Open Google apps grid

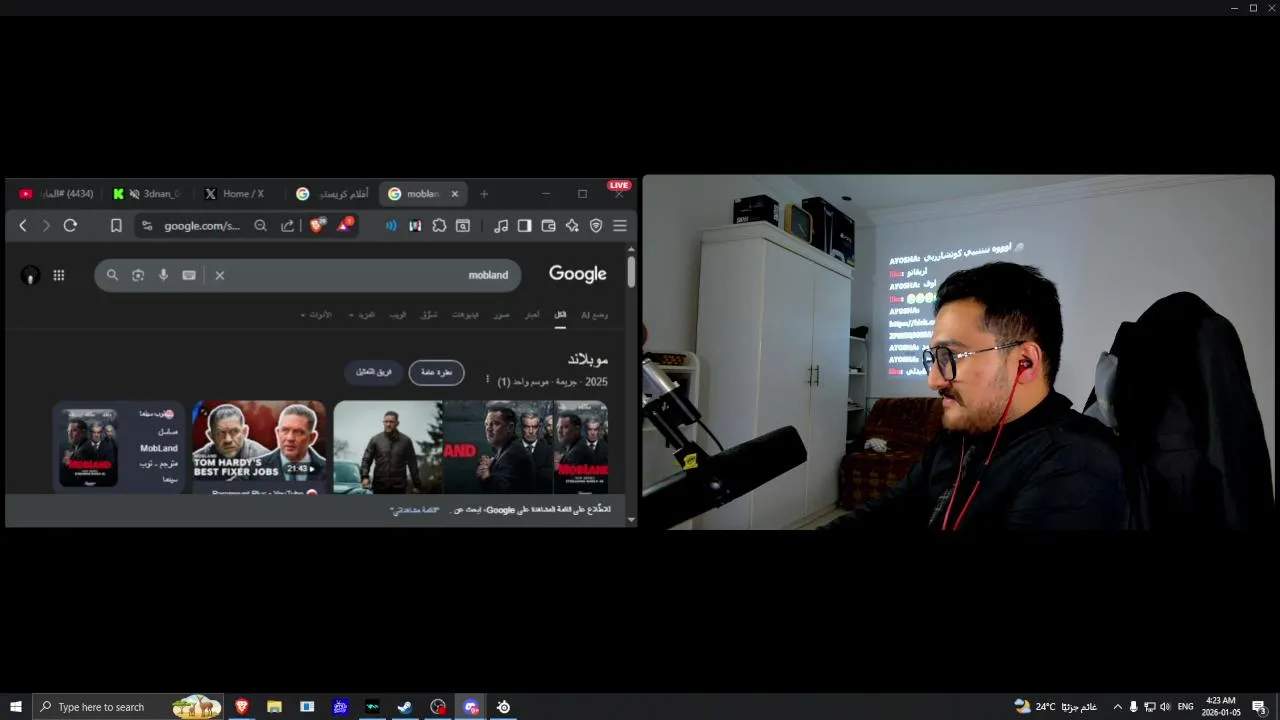(x=59, y=275)
